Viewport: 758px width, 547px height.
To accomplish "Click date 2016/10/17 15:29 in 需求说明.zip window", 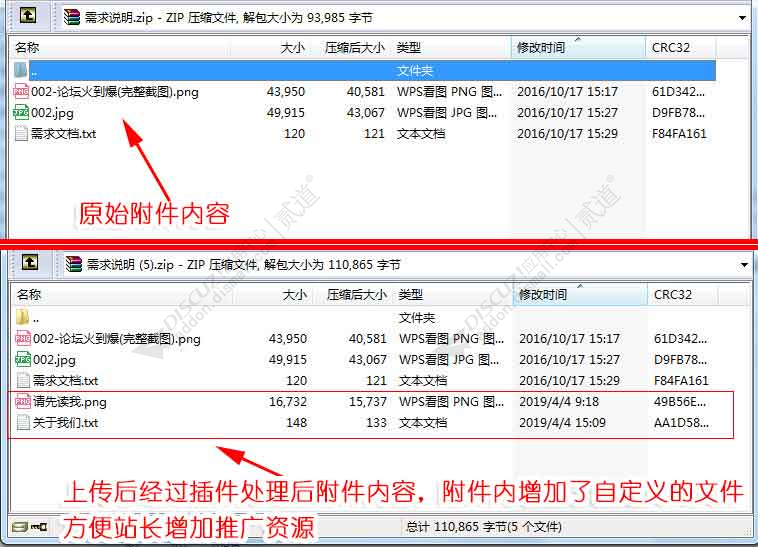I will point(568,133).
